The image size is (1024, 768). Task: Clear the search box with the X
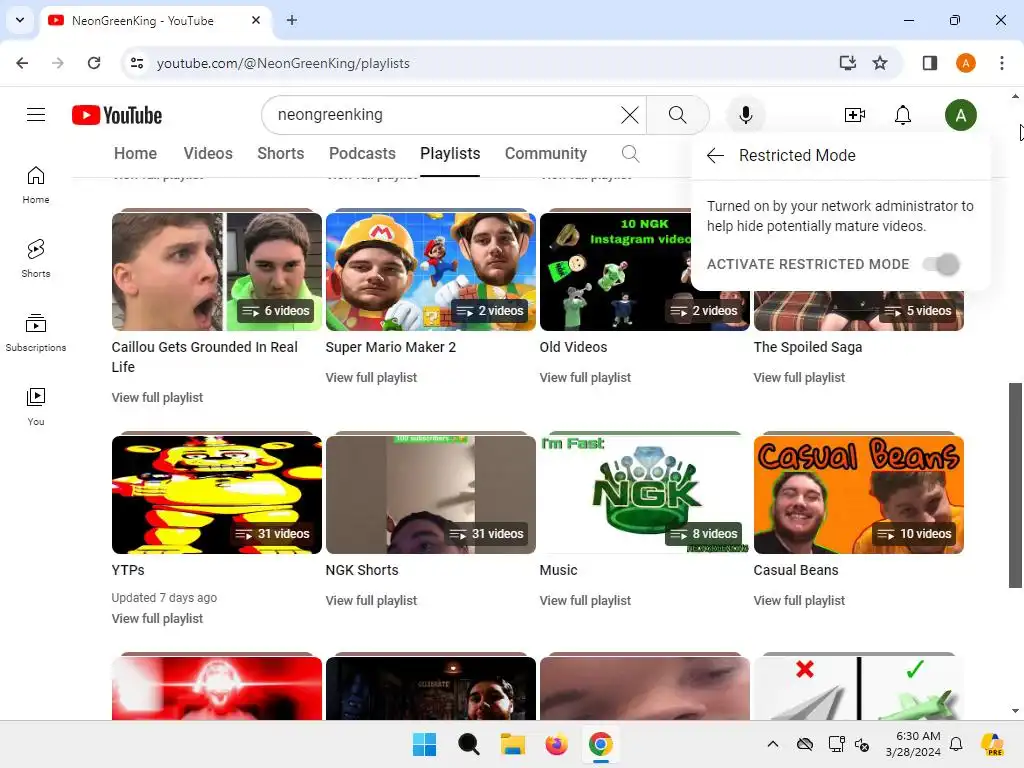(x=630, y=115)
